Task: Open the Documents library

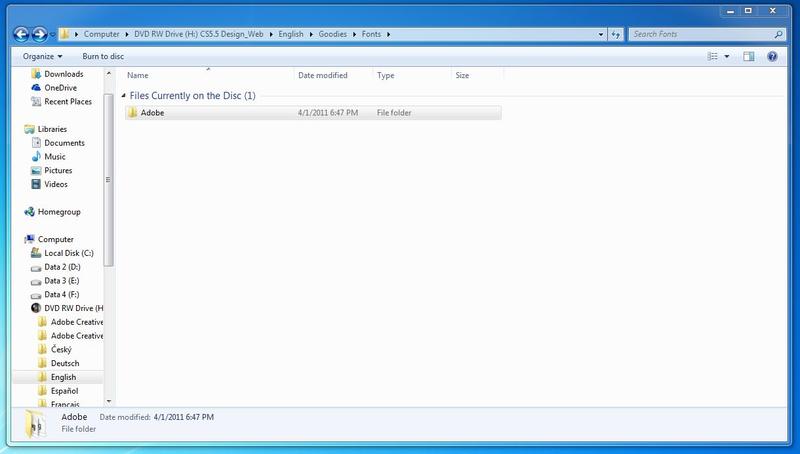Action: (x=58, y=143)
